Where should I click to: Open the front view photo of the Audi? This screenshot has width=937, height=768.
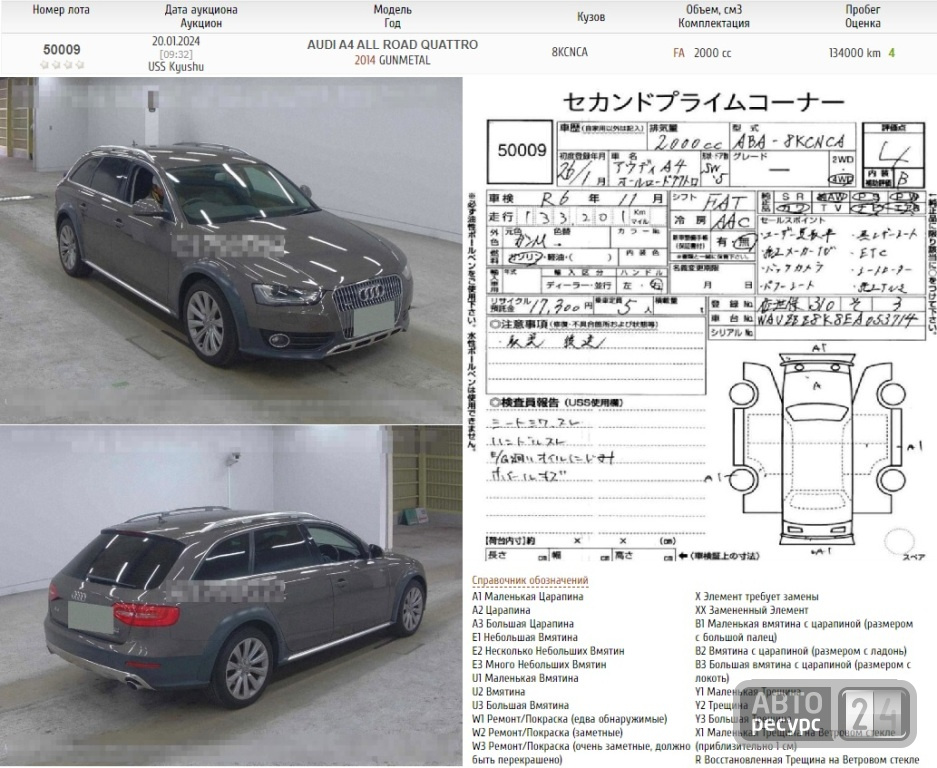[x=231, y=250]
